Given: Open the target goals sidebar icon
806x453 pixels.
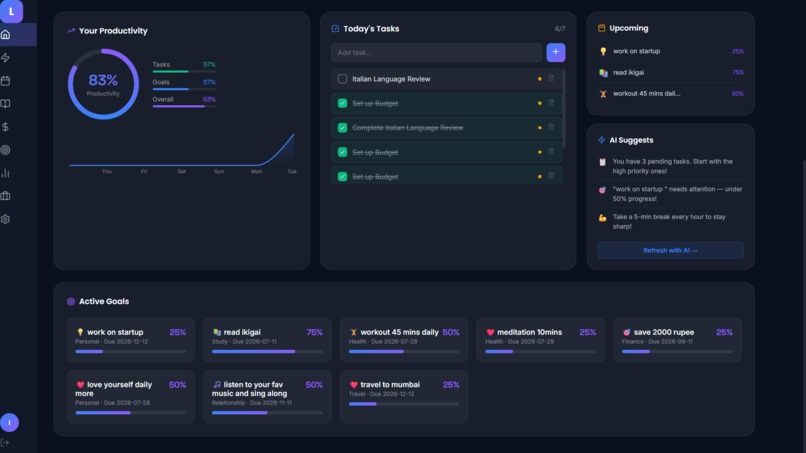Looking at the screenshot, I should [6, 150].
